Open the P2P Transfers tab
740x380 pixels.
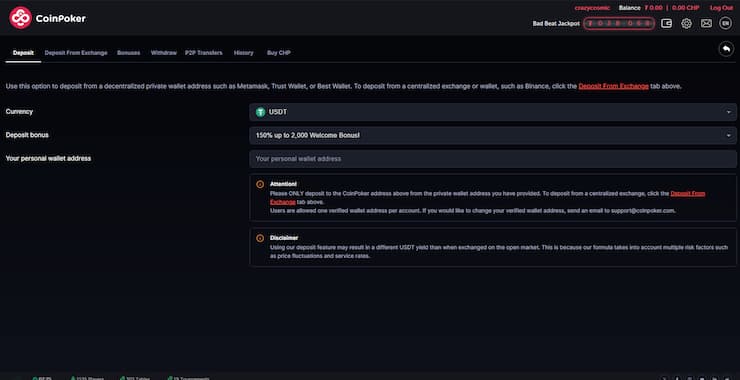(x=203, y=53)
